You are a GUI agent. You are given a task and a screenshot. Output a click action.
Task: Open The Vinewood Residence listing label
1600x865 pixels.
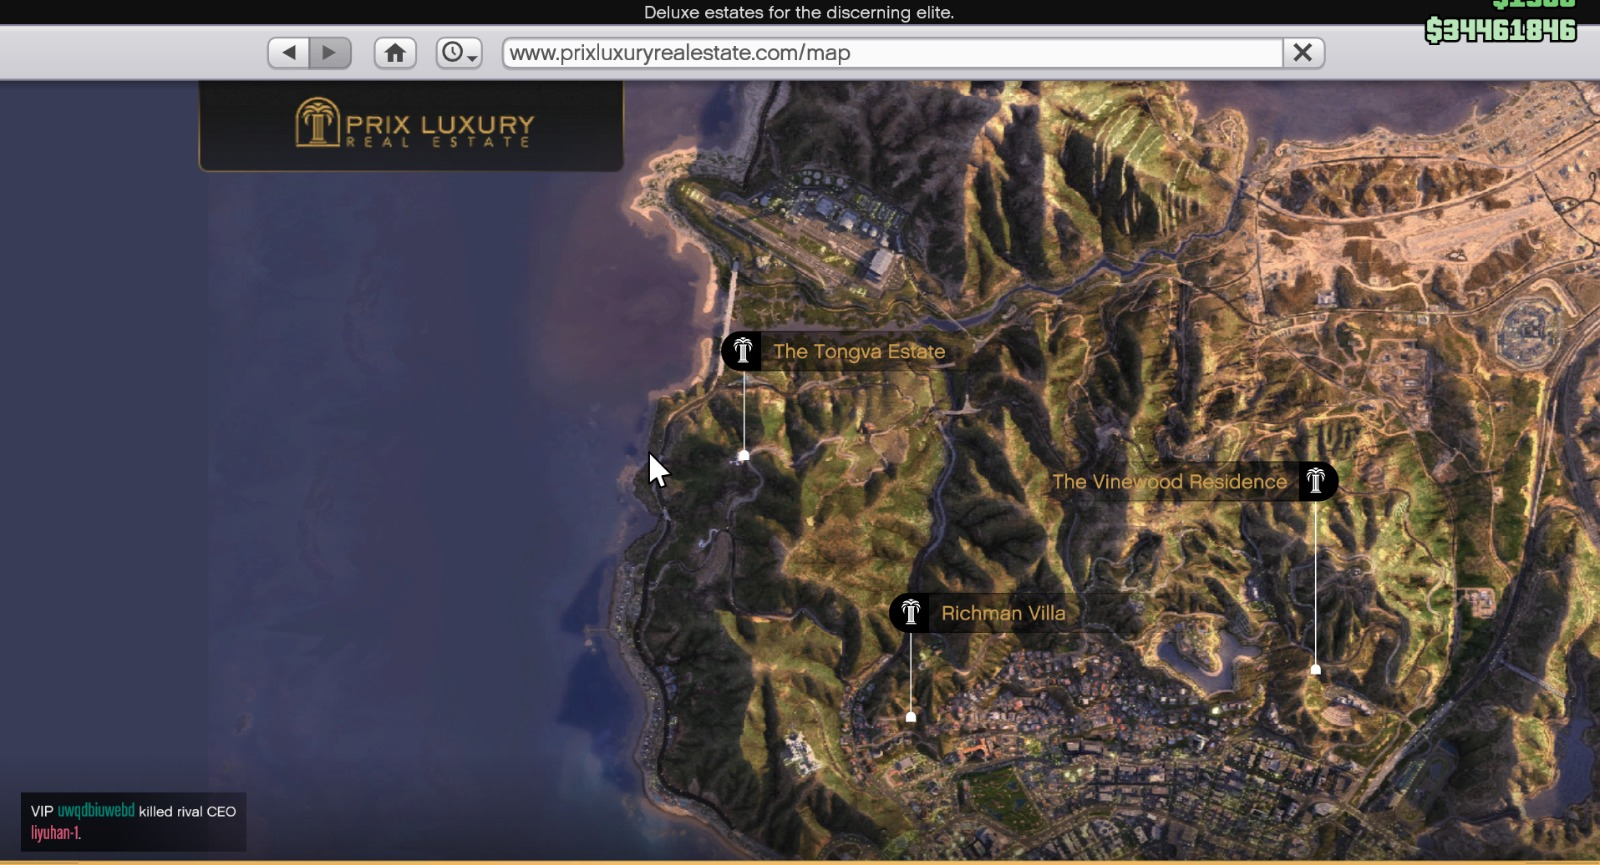tap(1169, 482)
